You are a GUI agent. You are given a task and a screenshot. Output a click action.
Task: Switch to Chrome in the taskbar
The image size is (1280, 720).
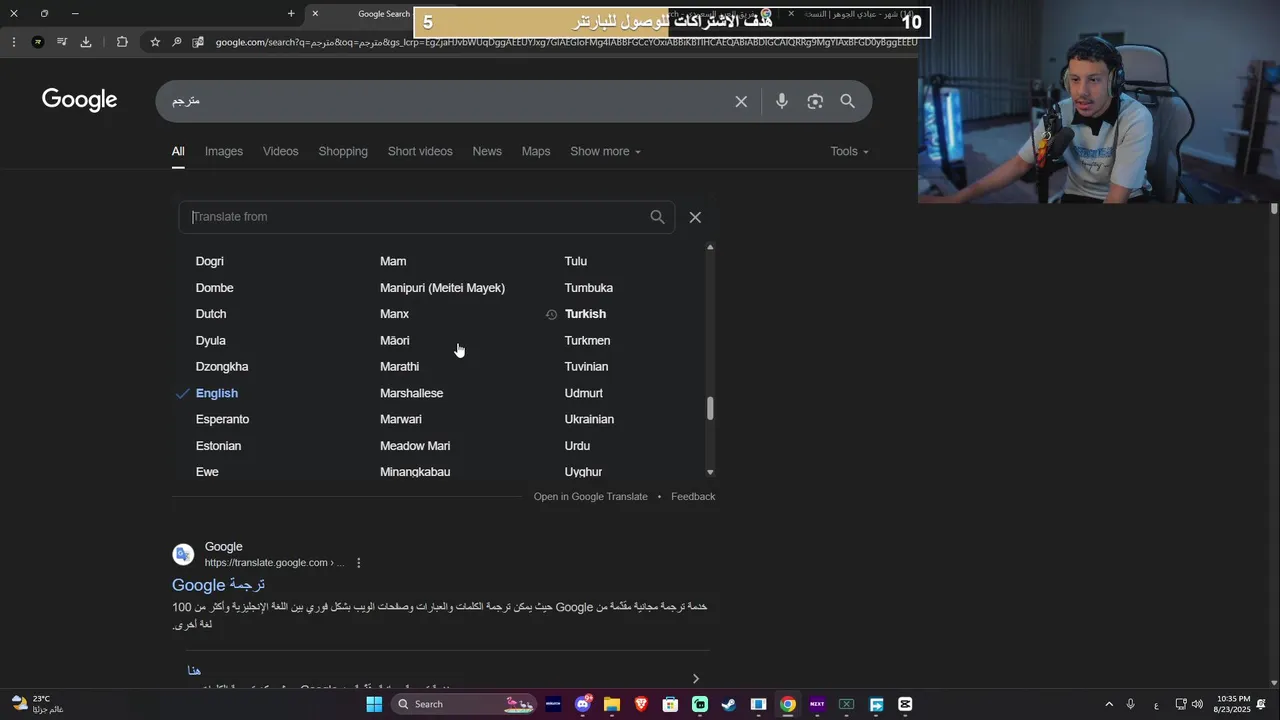(x=788, y=704)
